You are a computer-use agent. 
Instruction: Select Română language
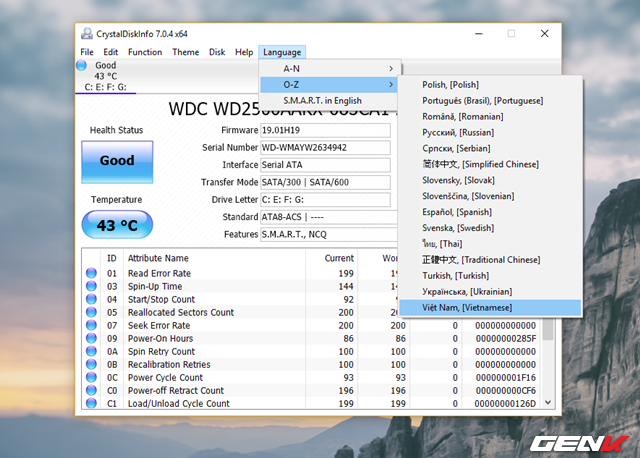[x=490, y=116]
